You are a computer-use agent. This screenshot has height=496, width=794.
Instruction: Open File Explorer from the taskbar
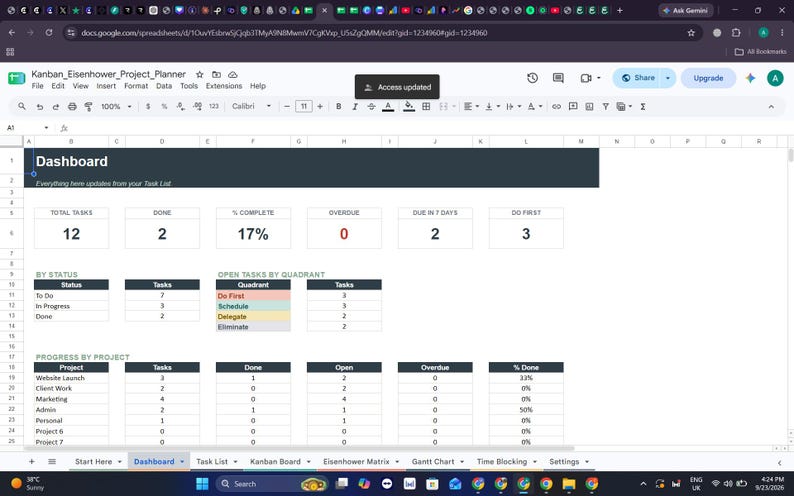coord(569,484)
